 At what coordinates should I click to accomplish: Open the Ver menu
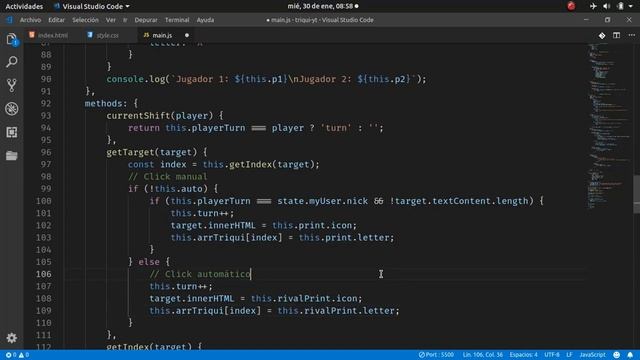(x=111, y=20)
